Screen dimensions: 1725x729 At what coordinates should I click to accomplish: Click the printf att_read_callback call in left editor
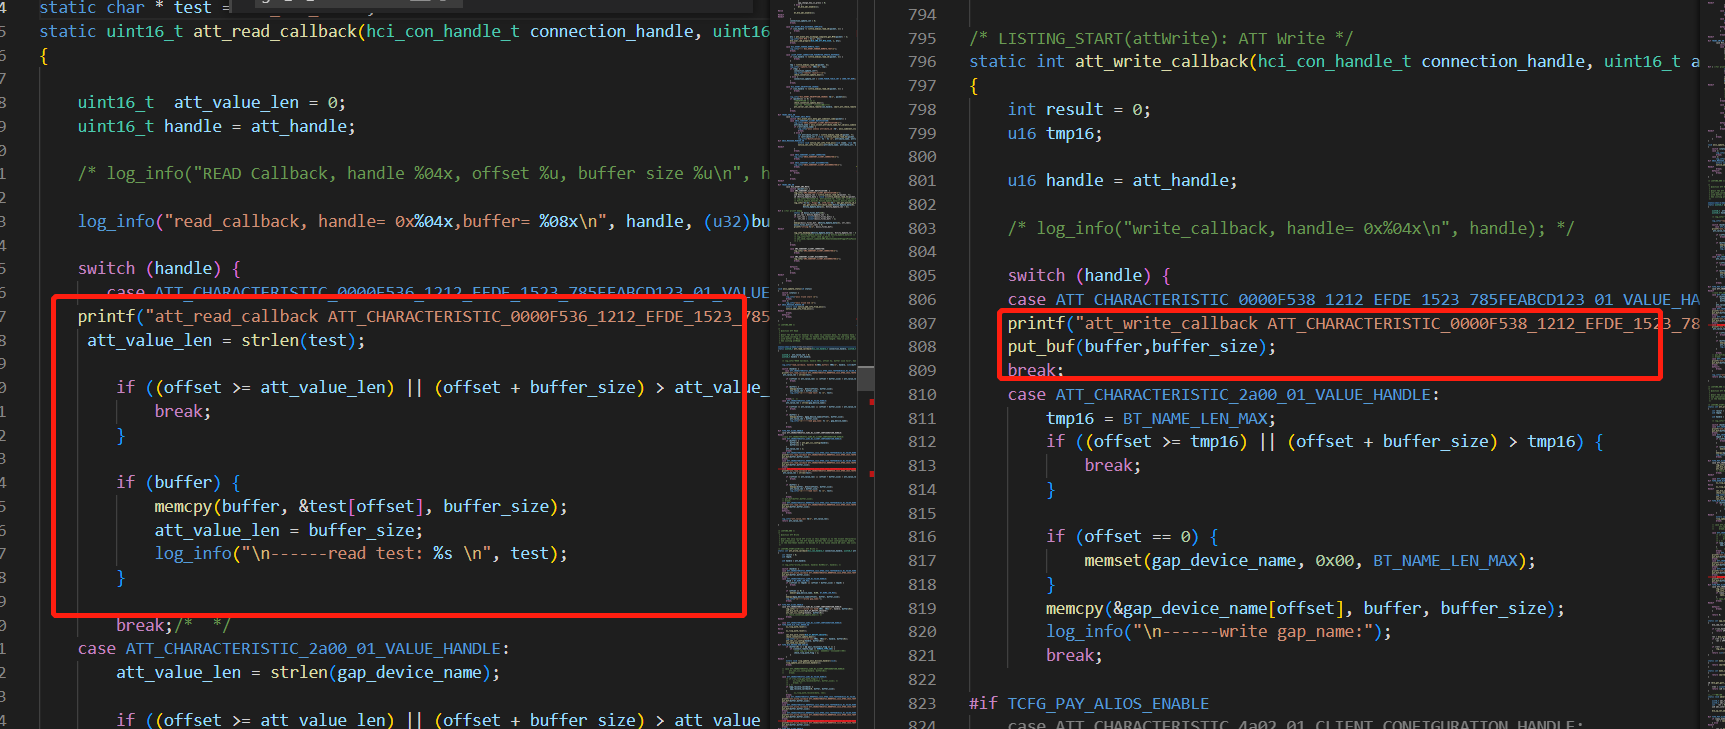pos(424,316)
